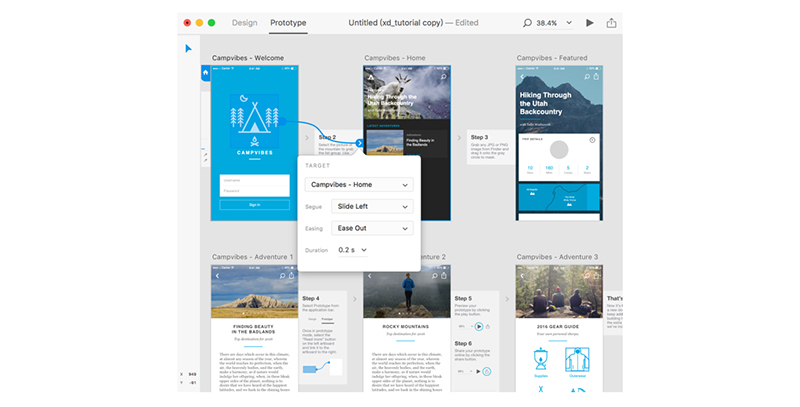This screenshot has width=800, height=407.
Task: Select the Campvibes - Featured artboard title
Action: tap(558, 58)
